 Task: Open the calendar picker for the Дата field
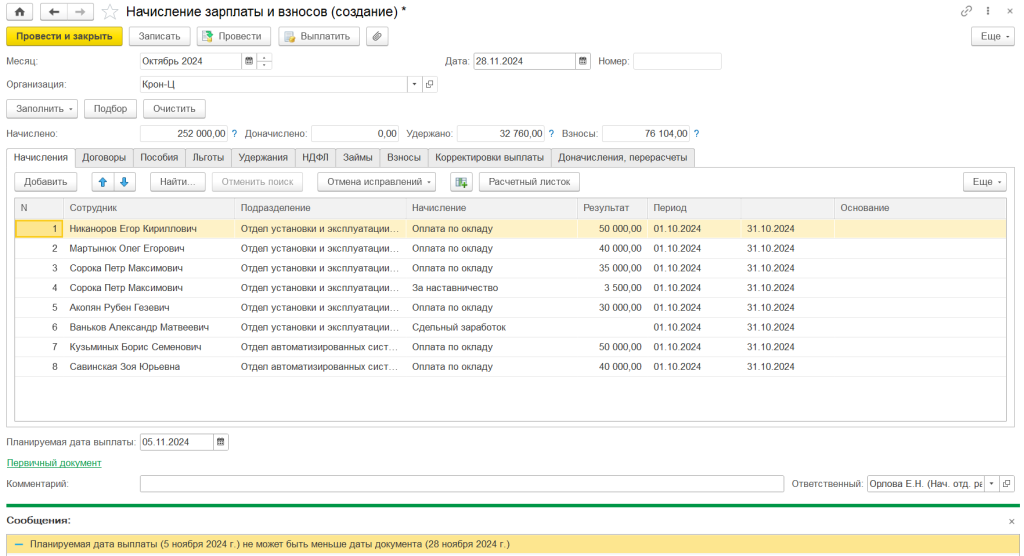[x=583, y=61]
